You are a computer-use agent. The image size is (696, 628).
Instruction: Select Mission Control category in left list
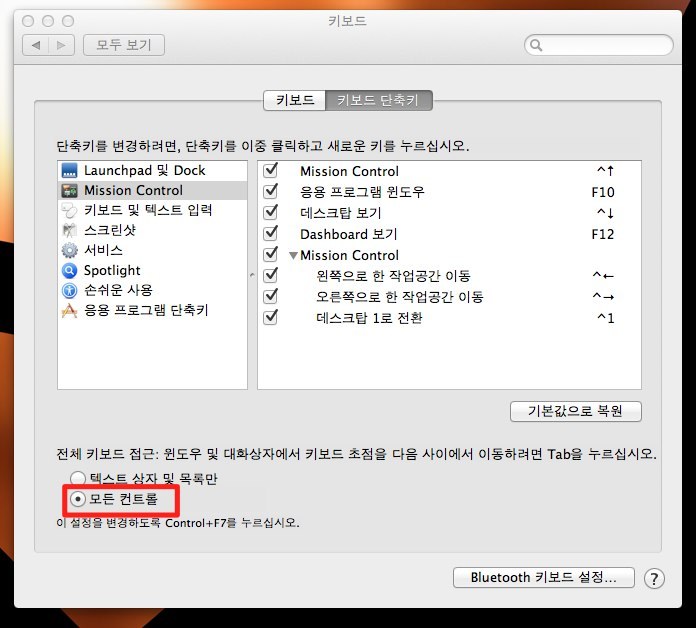(152, 190)
